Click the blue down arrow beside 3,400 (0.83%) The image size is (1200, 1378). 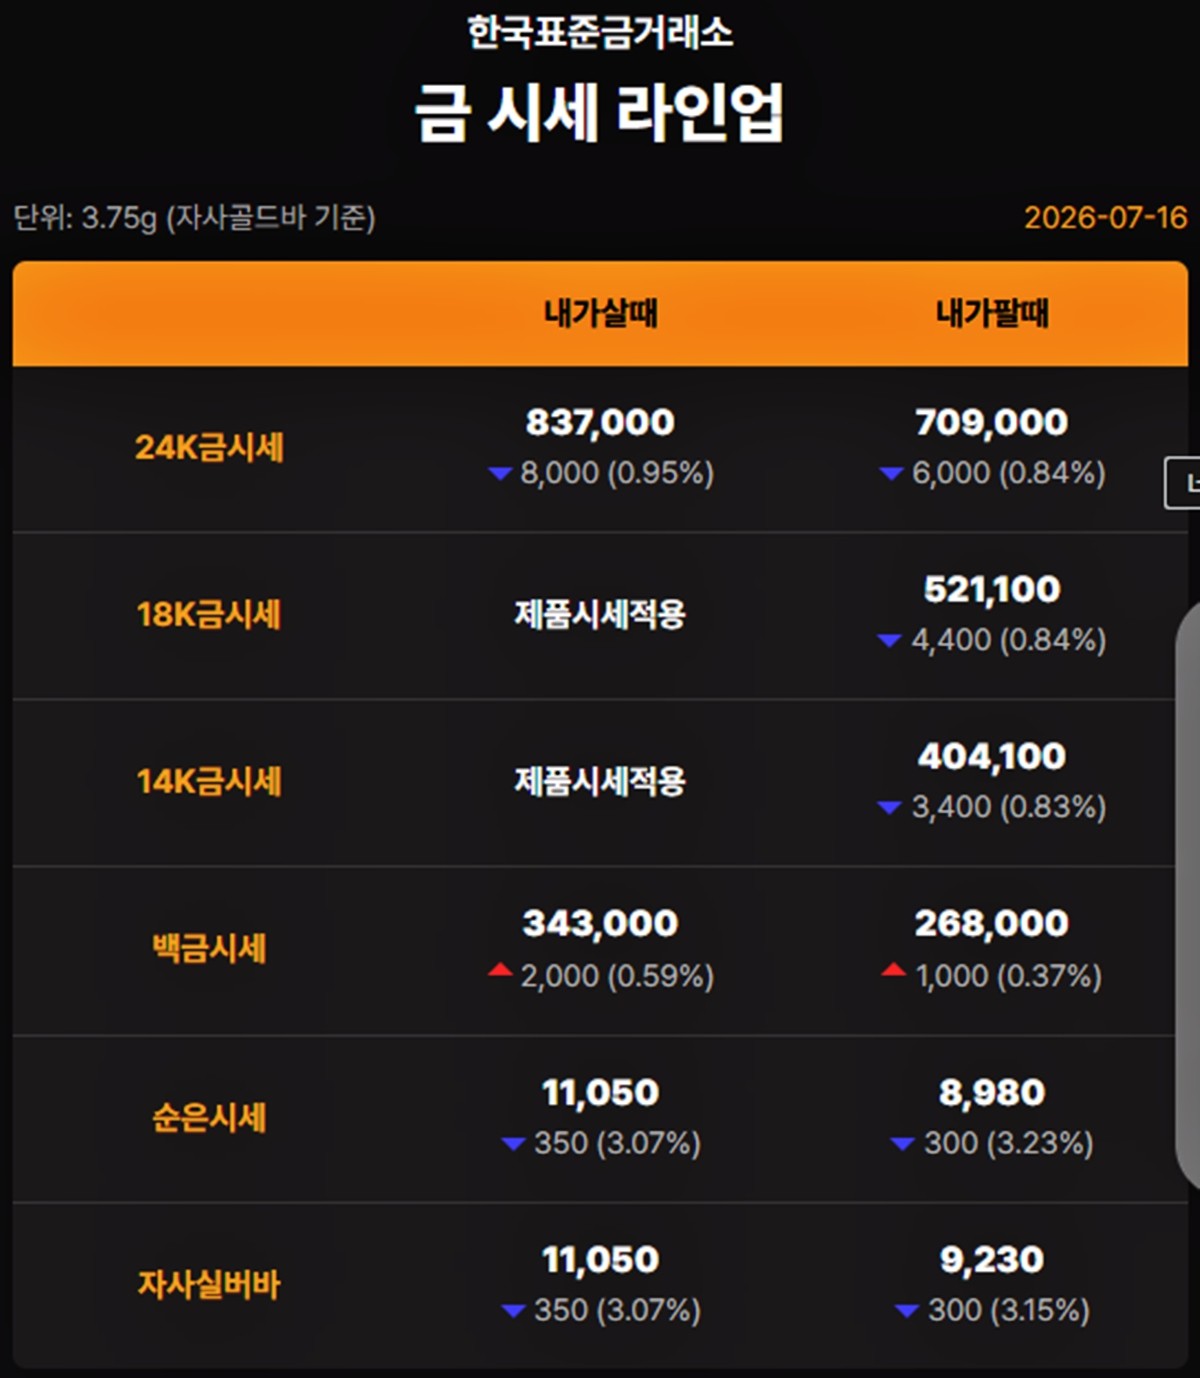click(890, 808)
